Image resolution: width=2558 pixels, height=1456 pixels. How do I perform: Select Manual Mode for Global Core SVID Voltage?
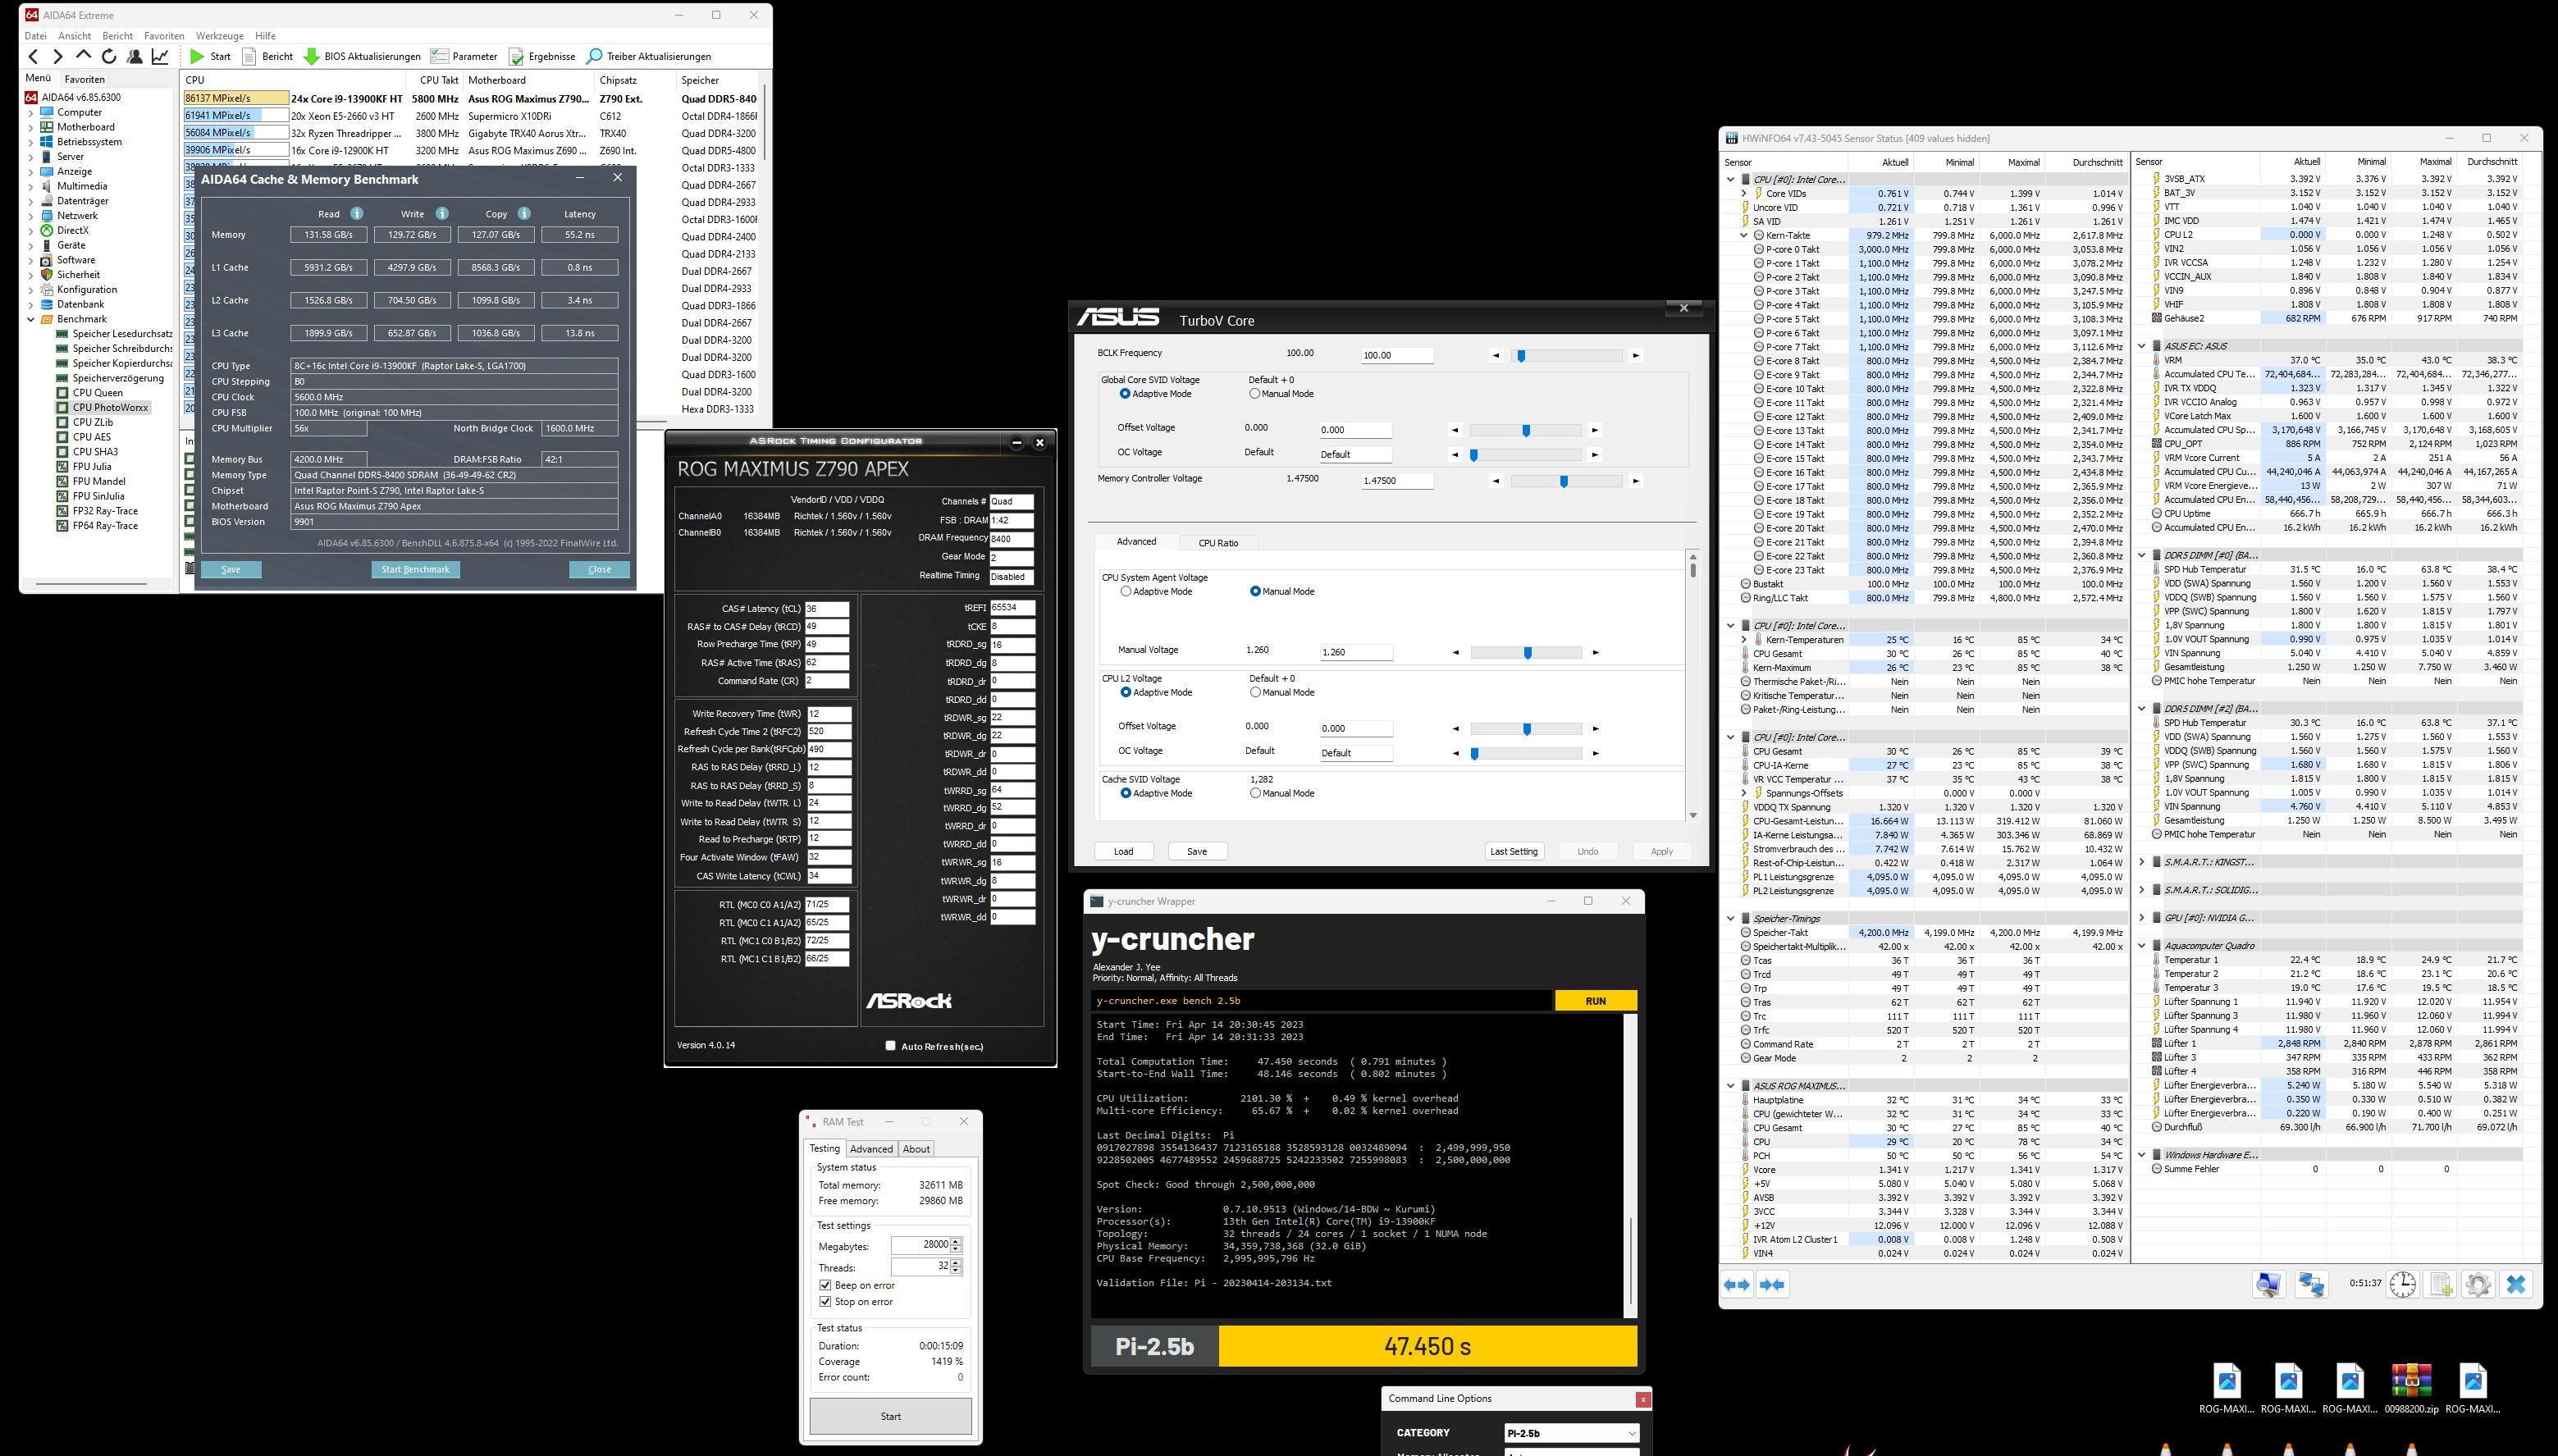point(1254,394)
